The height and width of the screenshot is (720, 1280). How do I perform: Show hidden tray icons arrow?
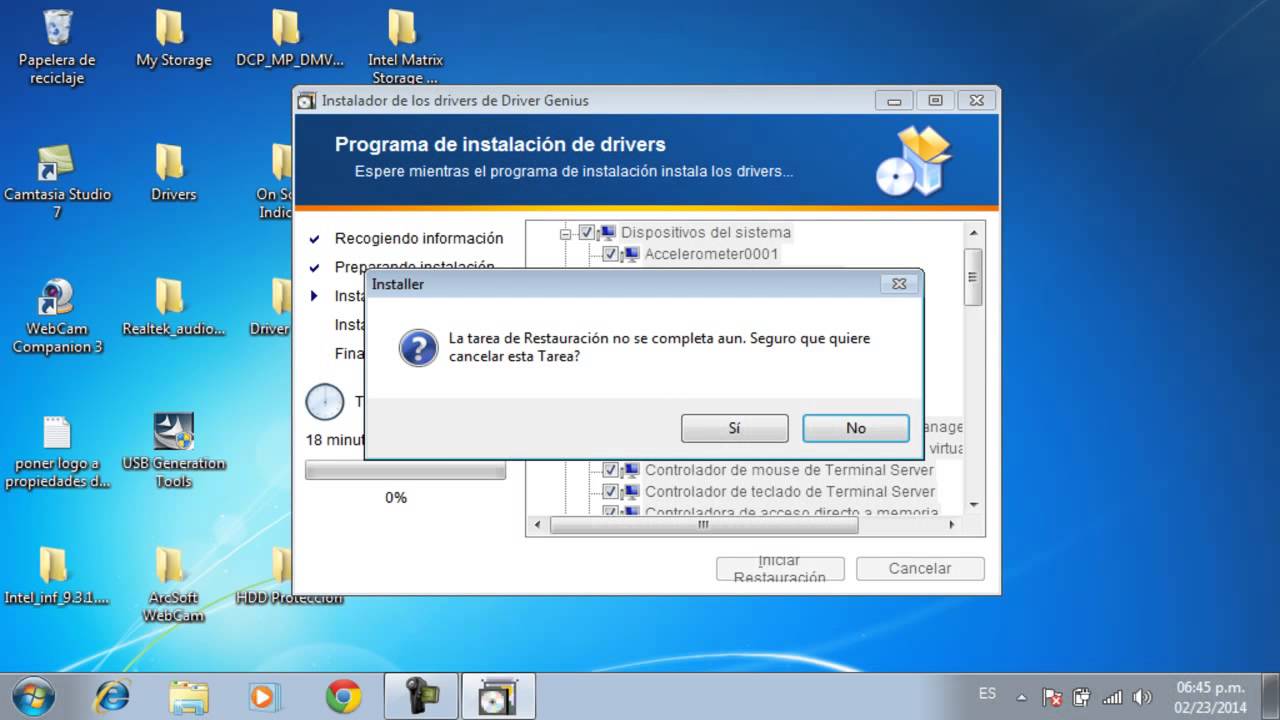(1022, 697)
